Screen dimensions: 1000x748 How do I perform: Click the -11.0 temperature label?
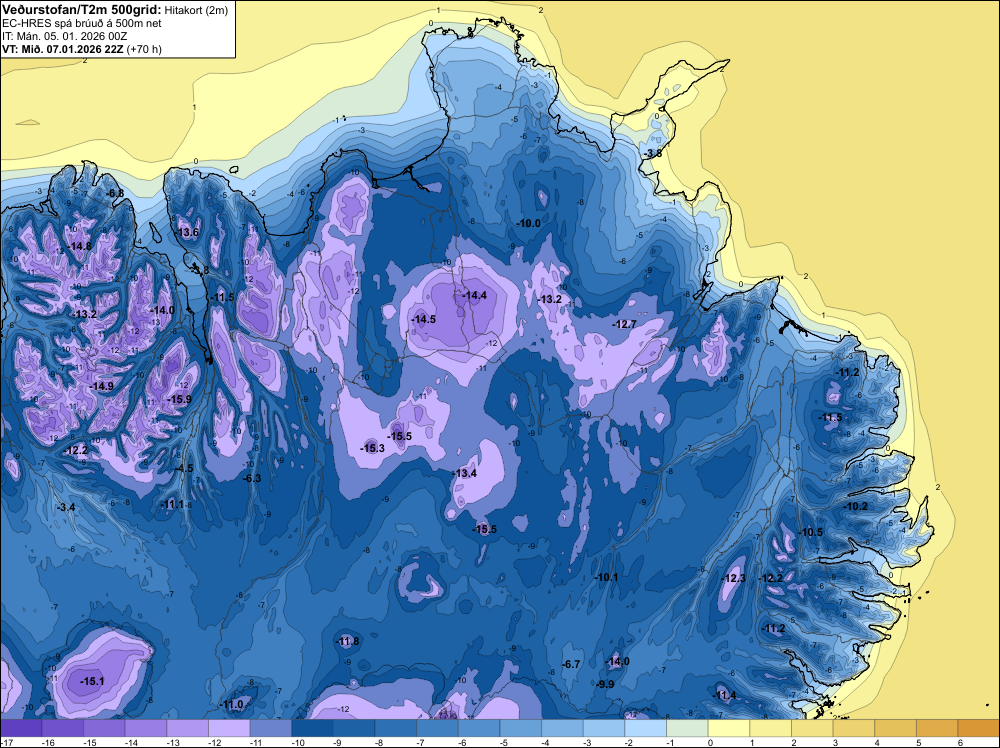point(232,705)
